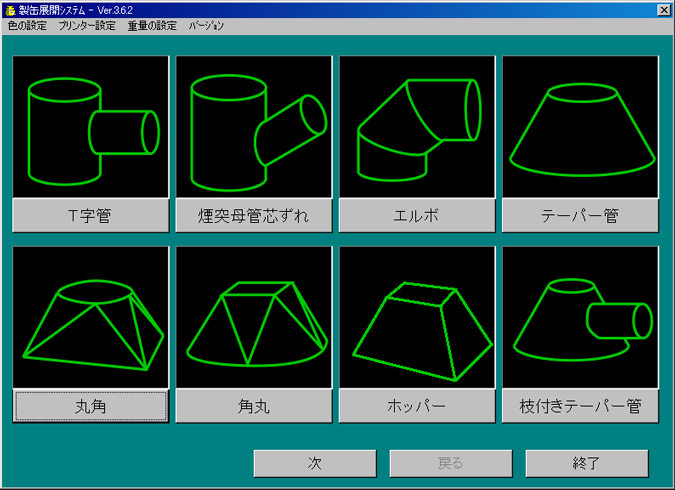Choose the テーパー管 button

tap(580, 215)
